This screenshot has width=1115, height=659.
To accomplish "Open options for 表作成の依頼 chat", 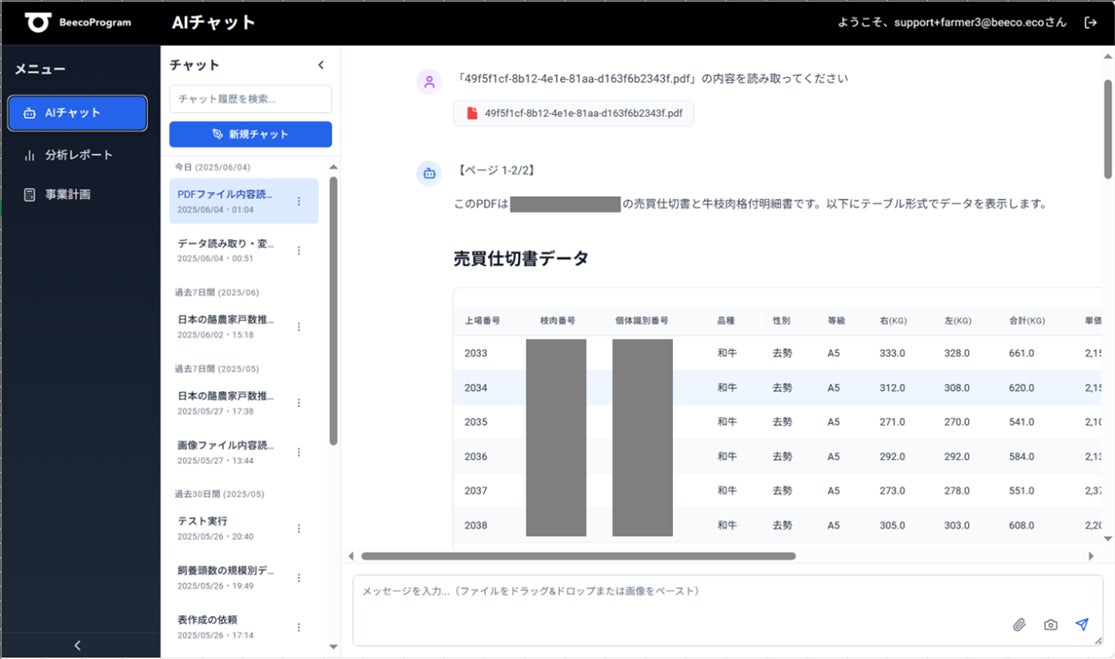I will pyautogui.click(x=299, y=627).
